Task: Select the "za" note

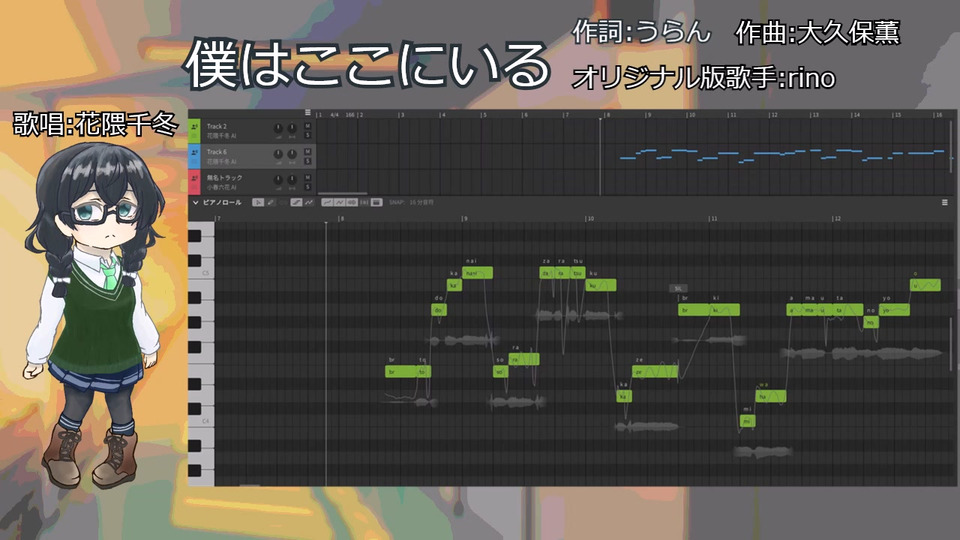Action: pos(547,273)
